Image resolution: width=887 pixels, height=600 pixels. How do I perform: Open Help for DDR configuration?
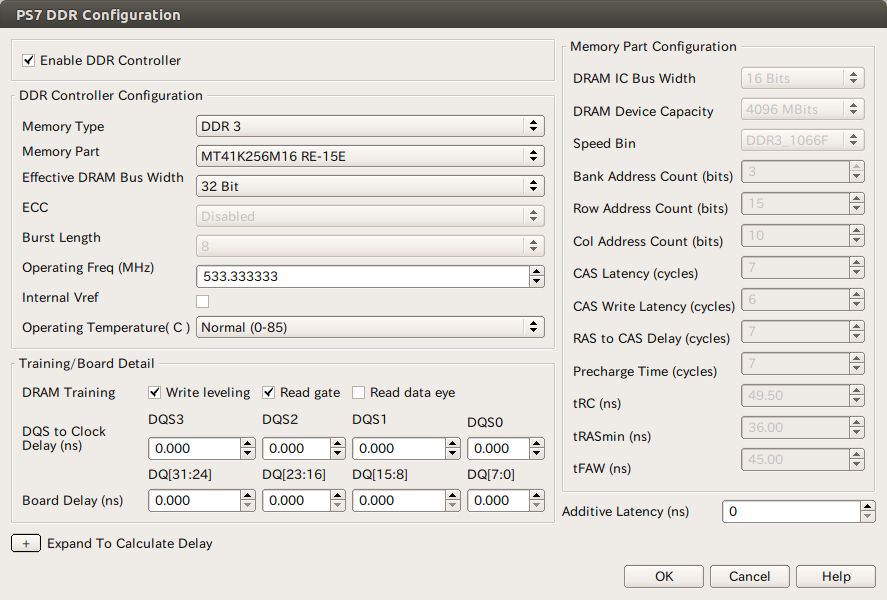[836, 576]
